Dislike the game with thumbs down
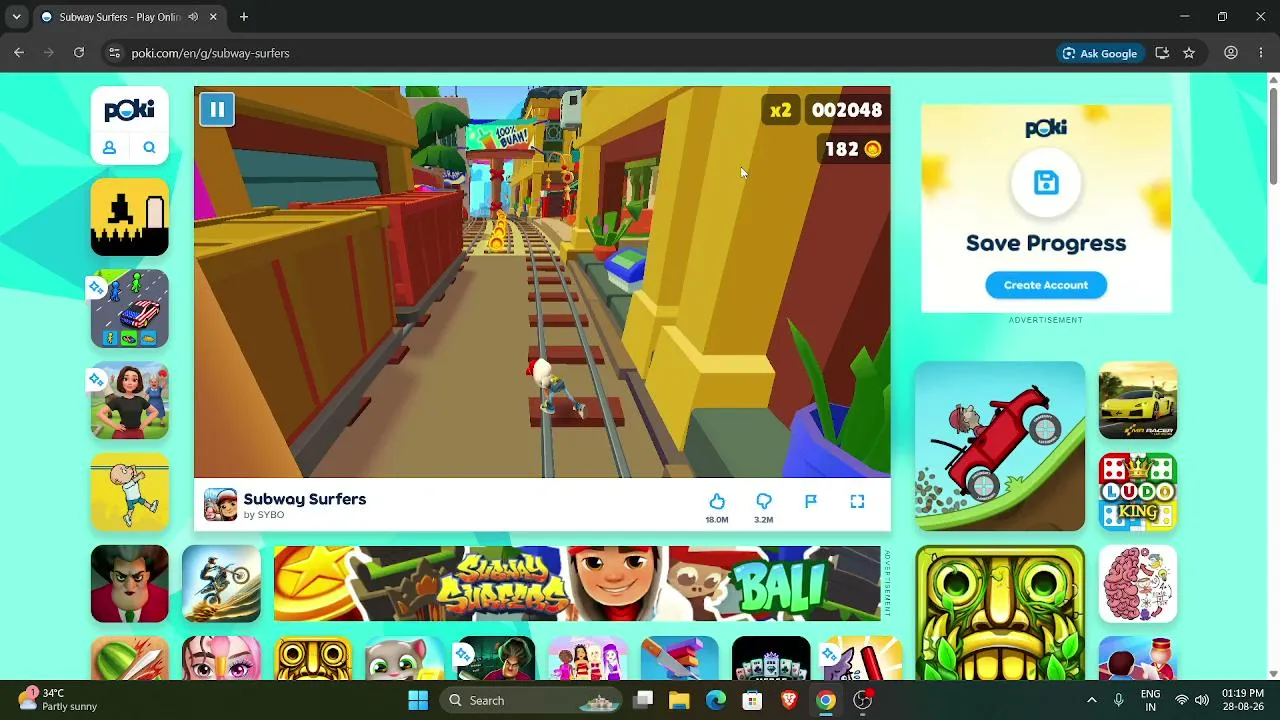 point(764,502)
